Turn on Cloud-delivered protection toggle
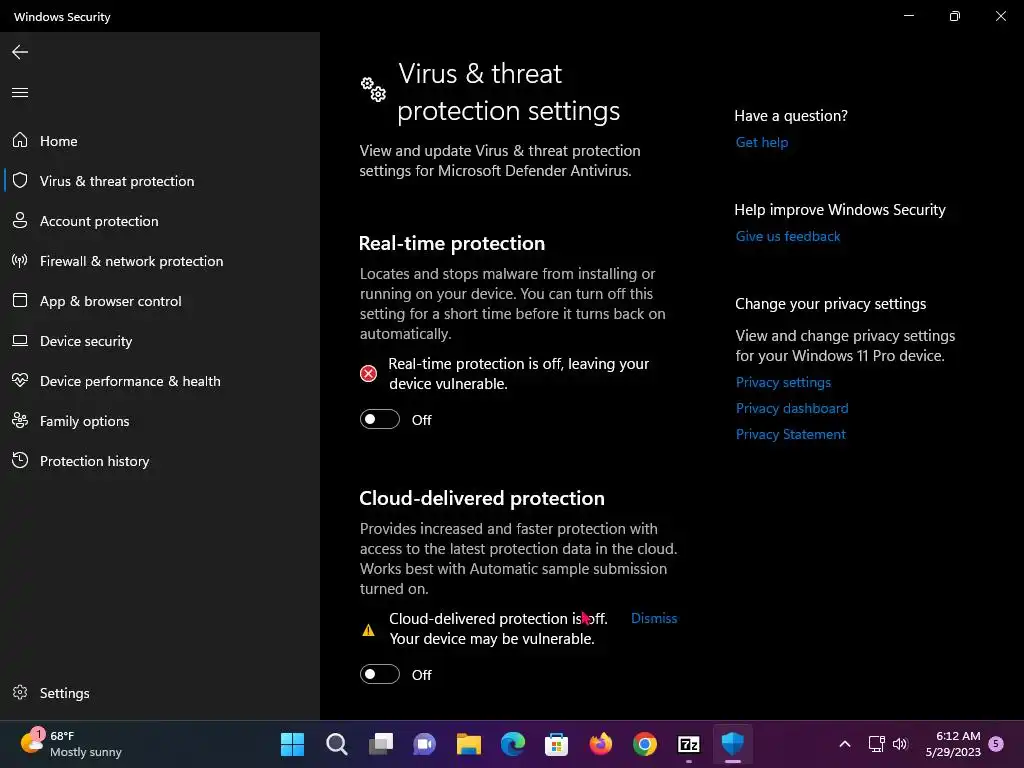The width and height of the screenshot is (1024, 768). point(379,674)
